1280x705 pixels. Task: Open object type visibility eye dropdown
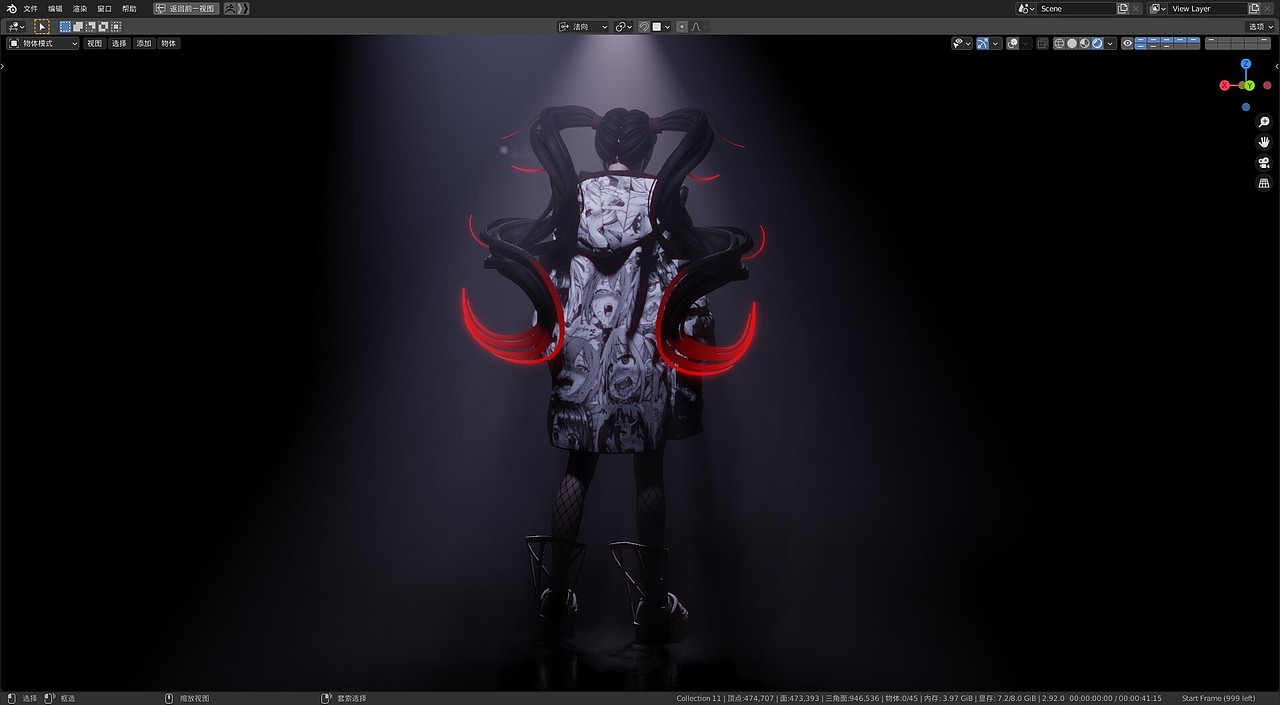click(x=962, y=43)
